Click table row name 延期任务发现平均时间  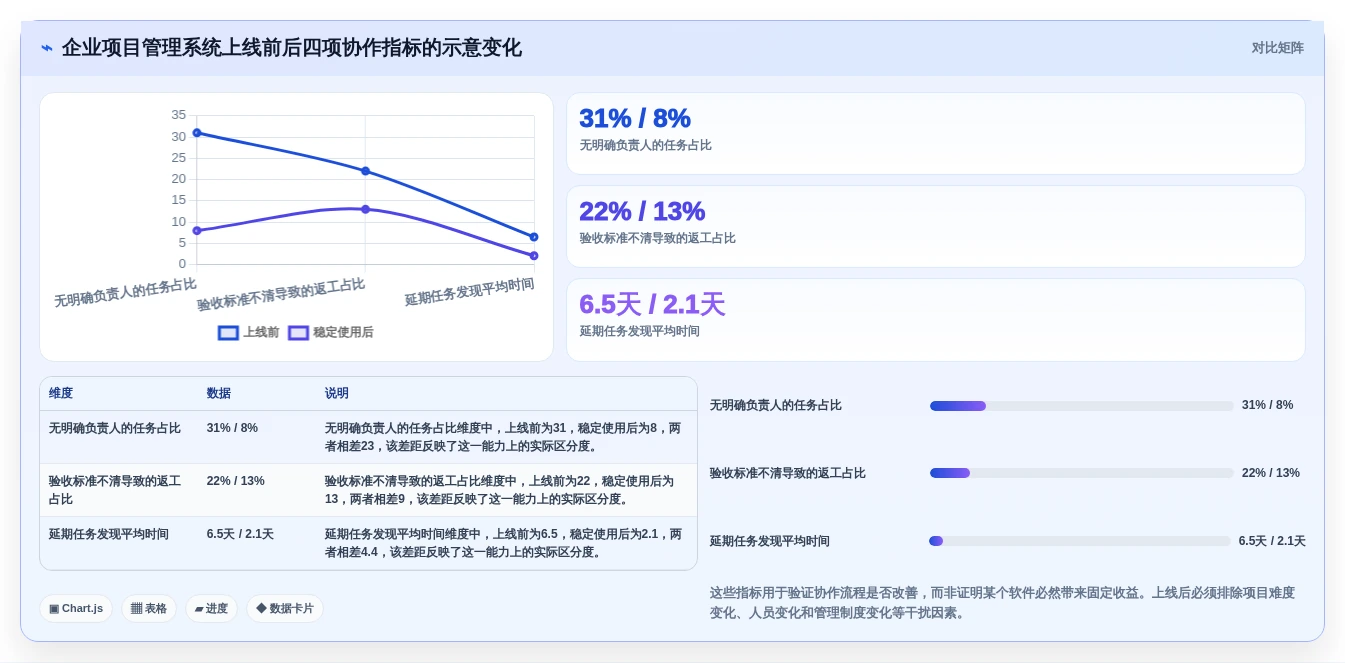(109, 534)
